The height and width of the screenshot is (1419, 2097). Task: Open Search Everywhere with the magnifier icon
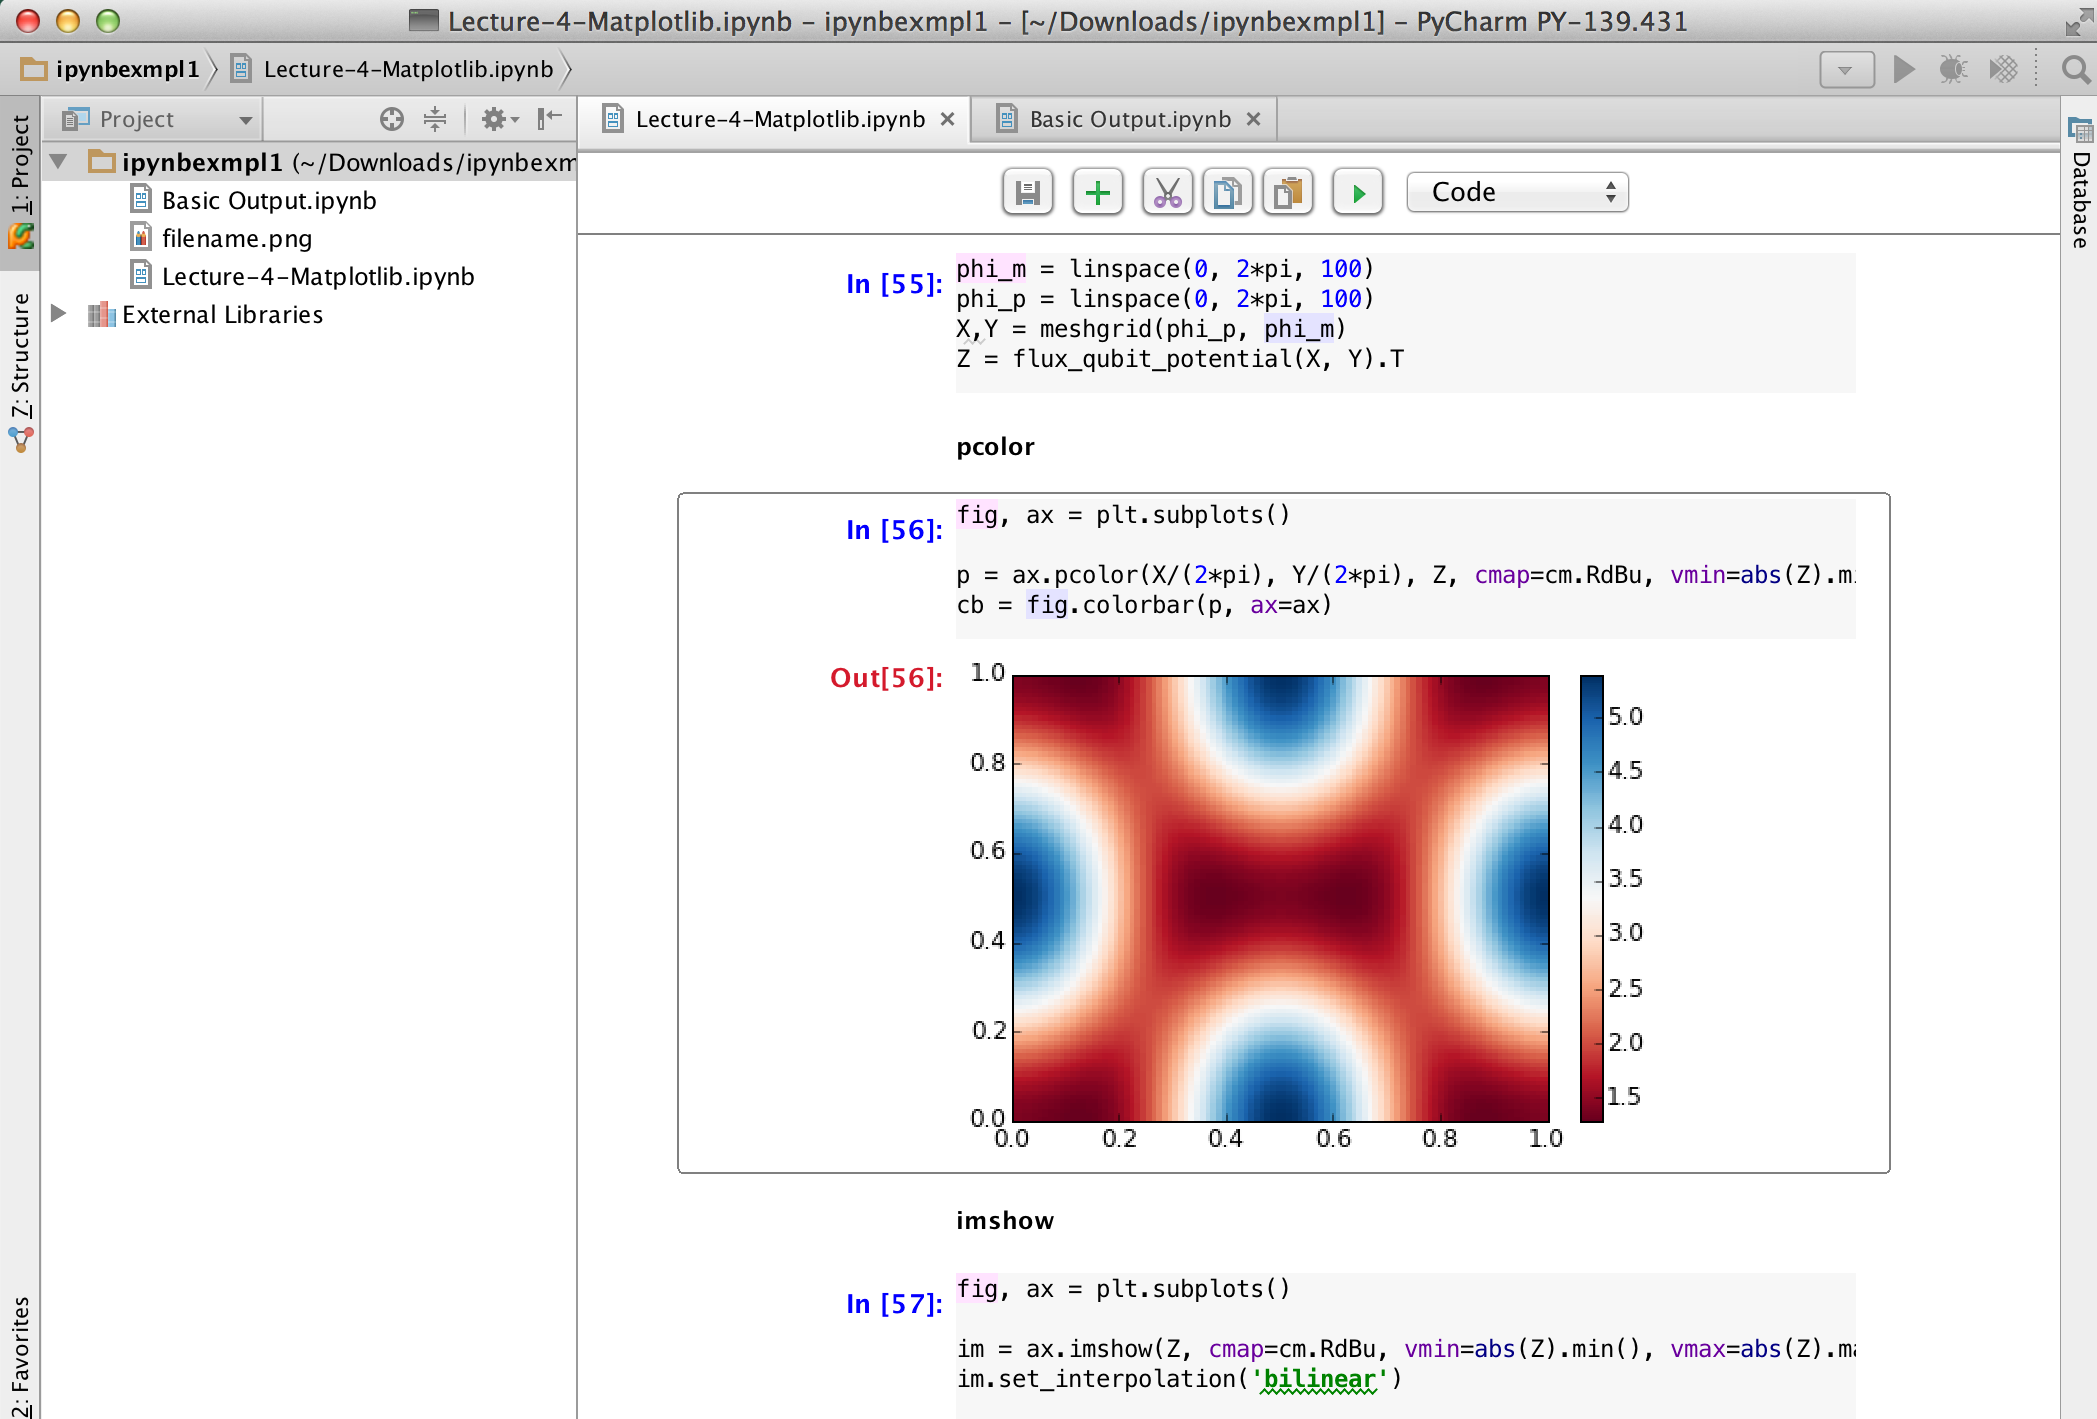click(x=2075, y=69)
